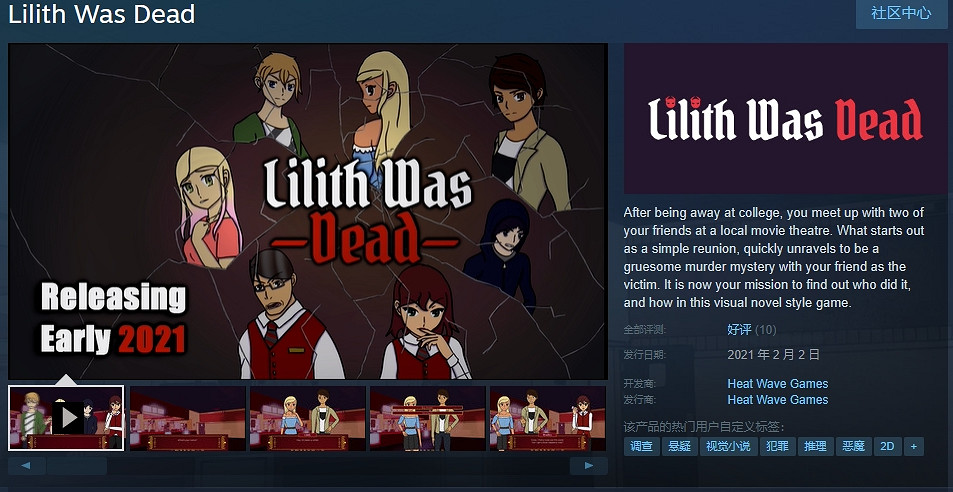
Task: Open the 社区中心 community hub
Action: click(x=901, y=13)
